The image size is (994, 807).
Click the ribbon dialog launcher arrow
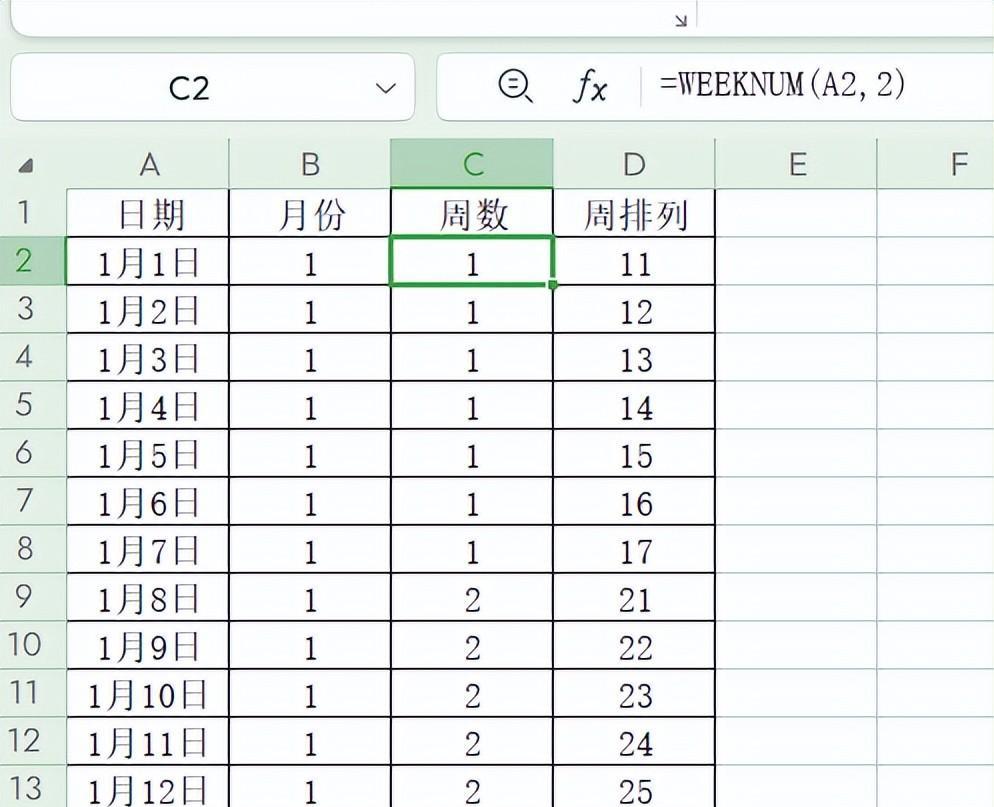tap(681, 22)
